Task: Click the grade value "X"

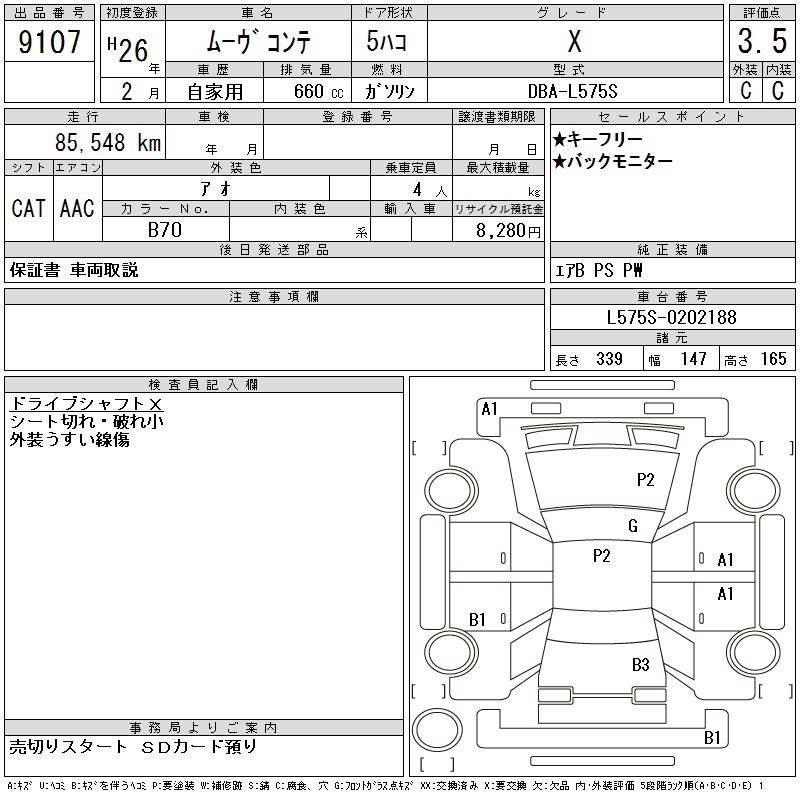Action: click(x=574, y=41)
